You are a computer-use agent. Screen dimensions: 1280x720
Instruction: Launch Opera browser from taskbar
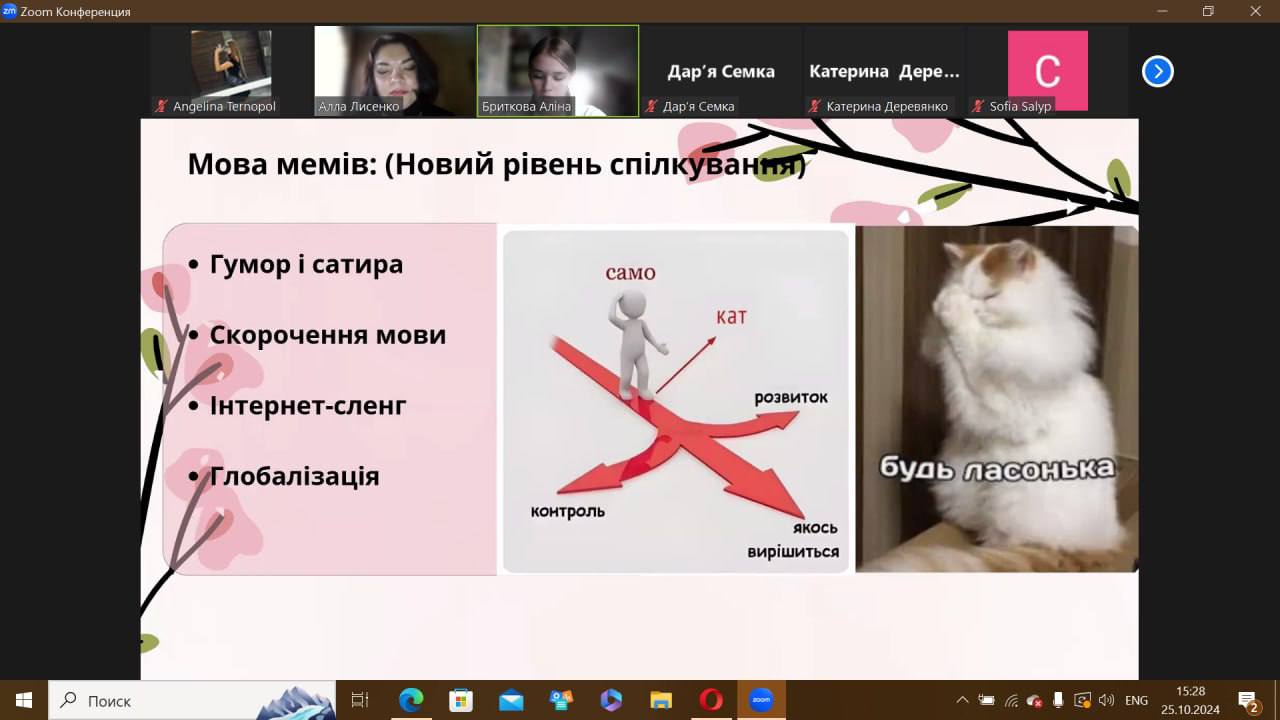pyautogui.click(x=711, y=700)
